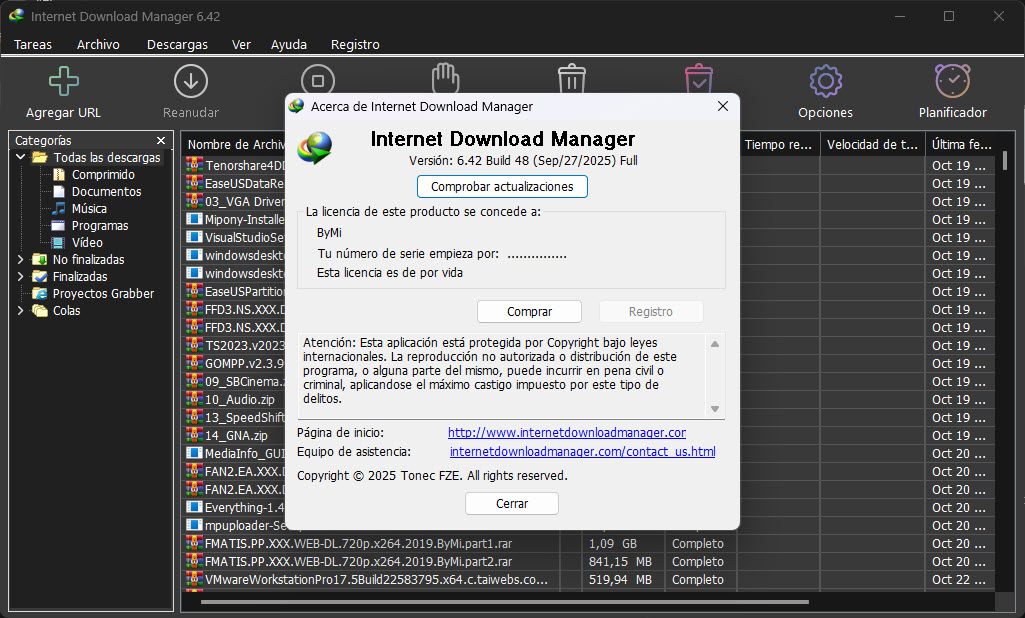Click the VisualStudioSe file icon
The height and width of the screenshot is (618, 1025).
(194, 237)
